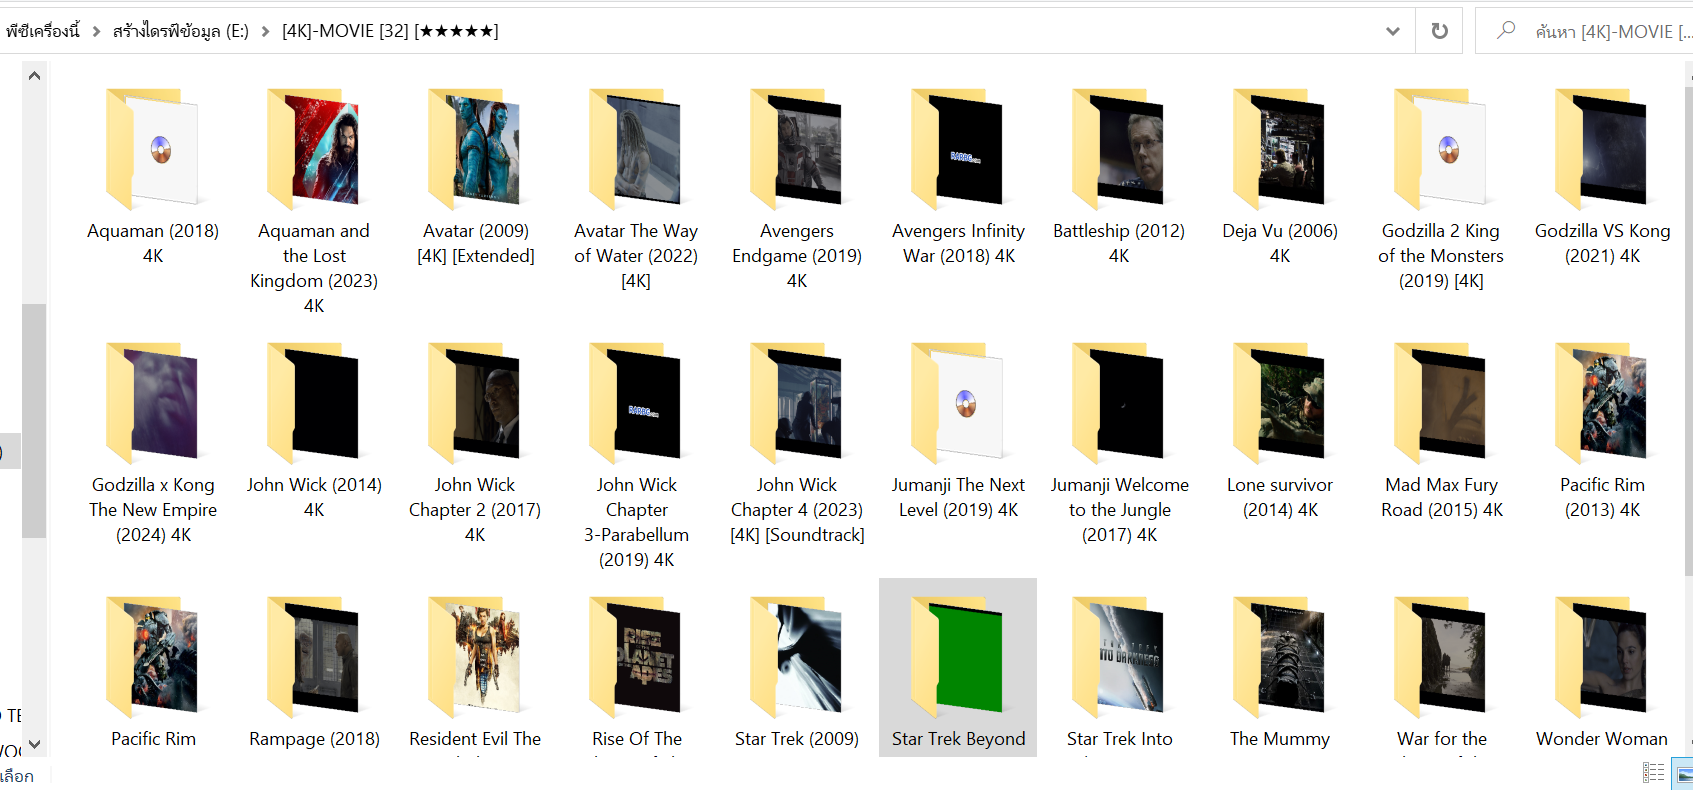The height and width of the screenshot is (790, 1693).
Task: Select John Wick Chapter 2 (2017) folder icon
Action: pos(475,403)
